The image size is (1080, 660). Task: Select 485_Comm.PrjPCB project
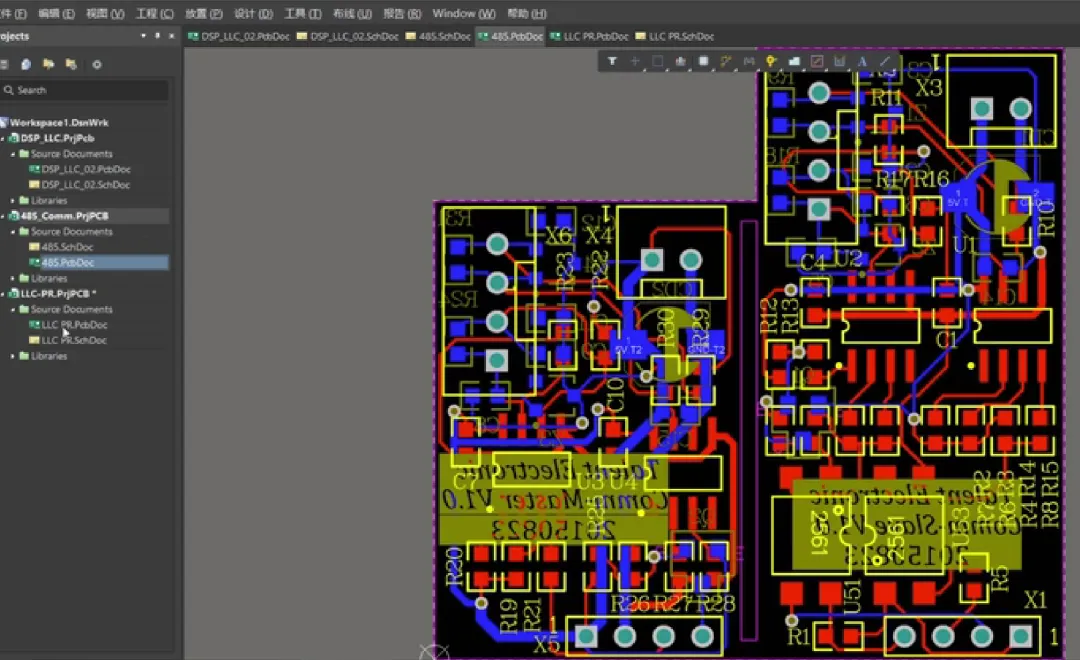tap(63, 216)
